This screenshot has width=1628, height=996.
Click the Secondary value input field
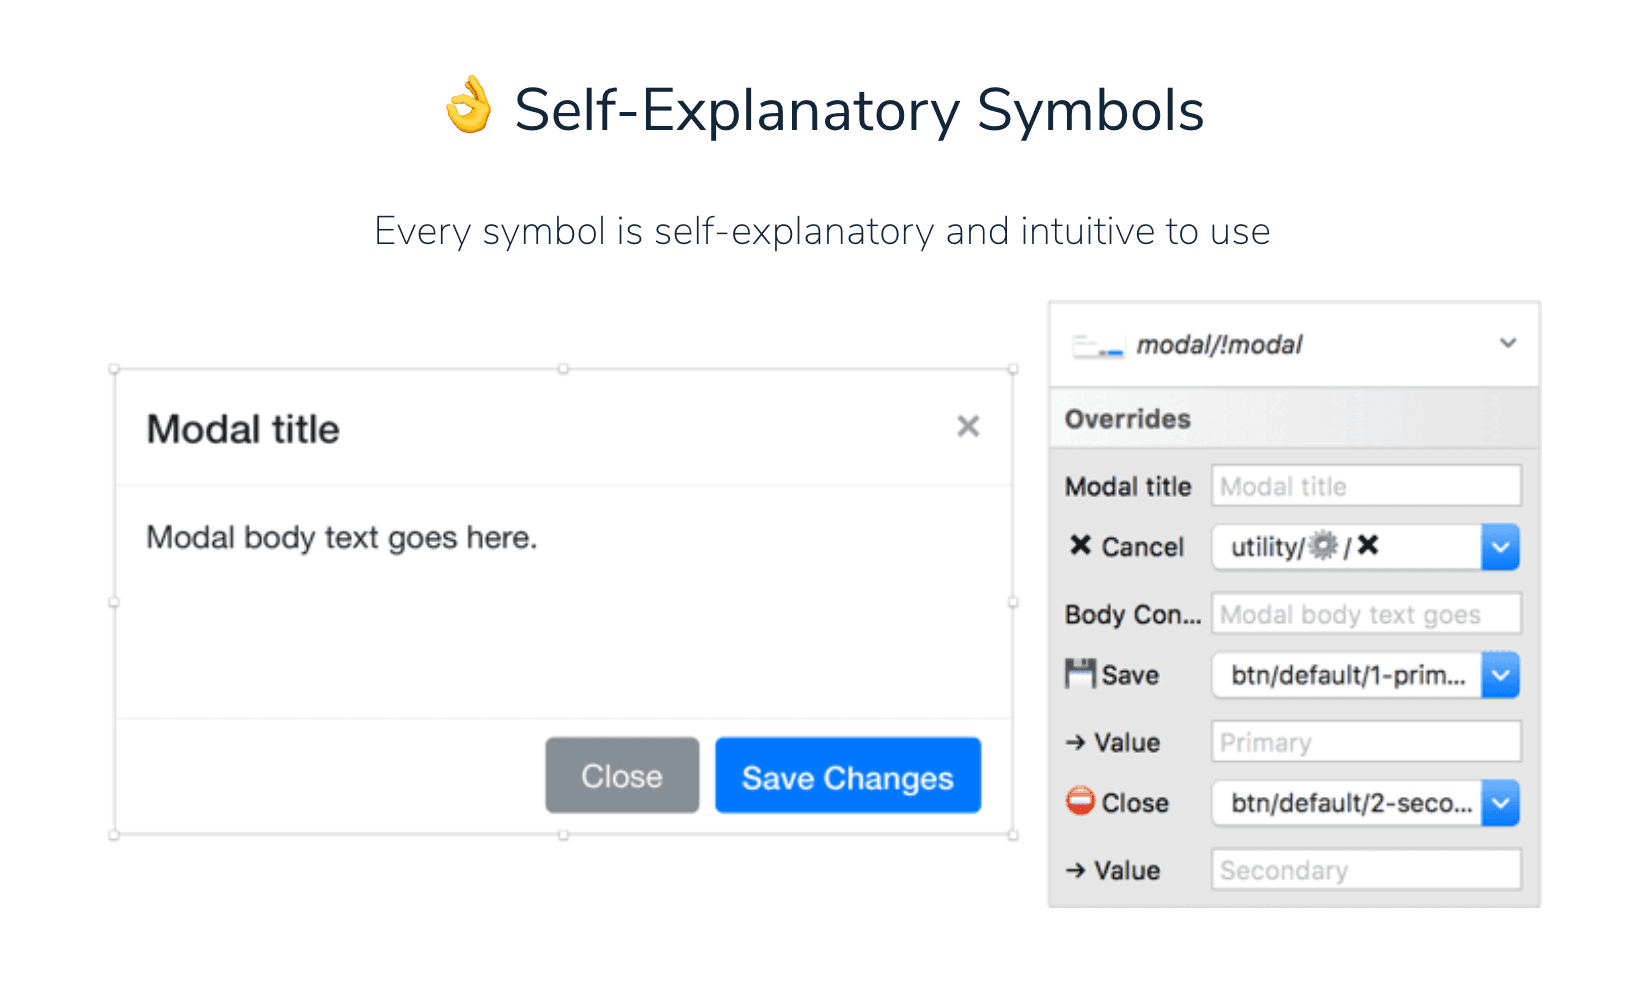point(1366,870)
